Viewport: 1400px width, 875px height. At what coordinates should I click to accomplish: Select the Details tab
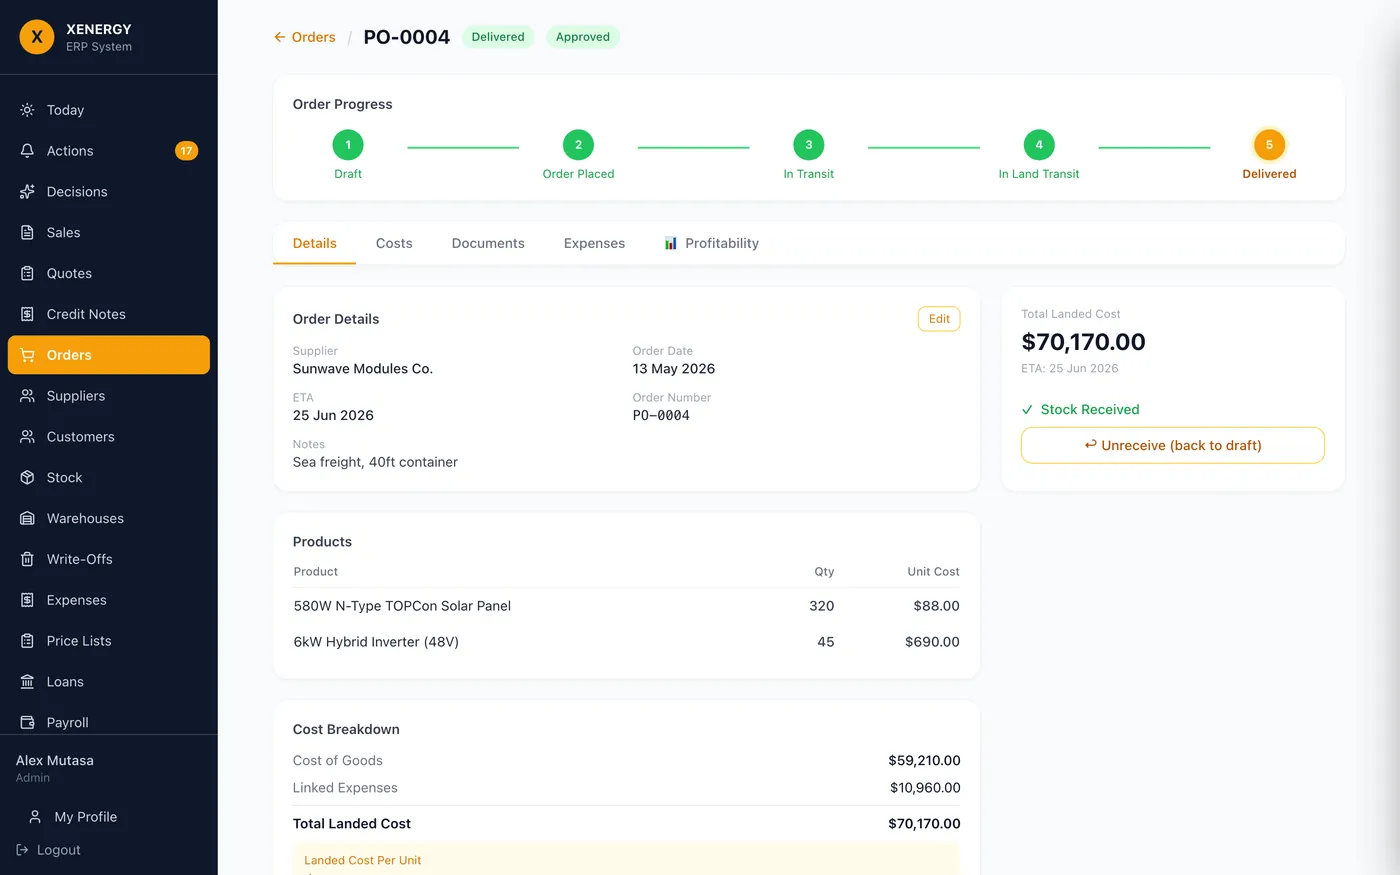[x=315, y=243]
